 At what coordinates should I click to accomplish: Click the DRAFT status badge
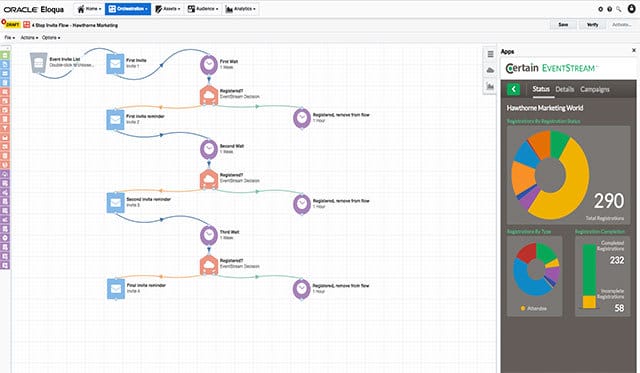click(11, 24)
